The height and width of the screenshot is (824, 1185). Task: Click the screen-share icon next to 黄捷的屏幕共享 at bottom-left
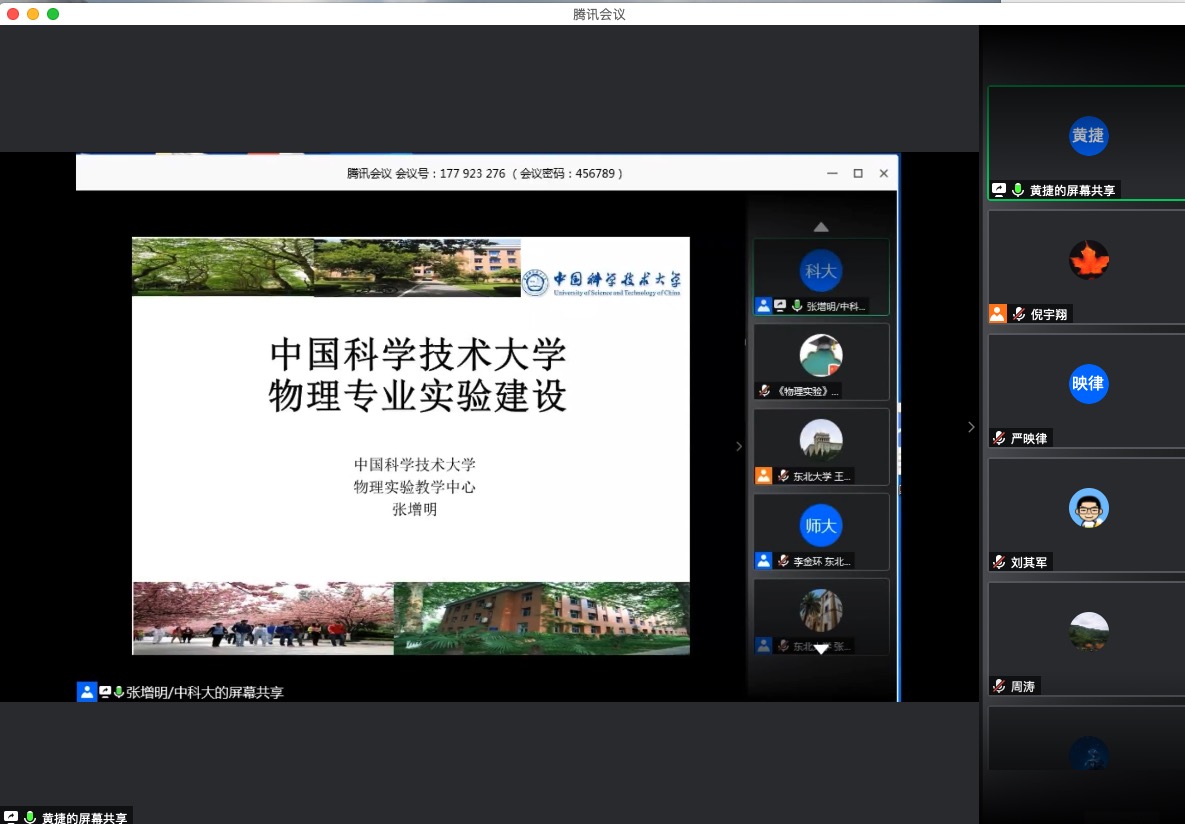11,817
